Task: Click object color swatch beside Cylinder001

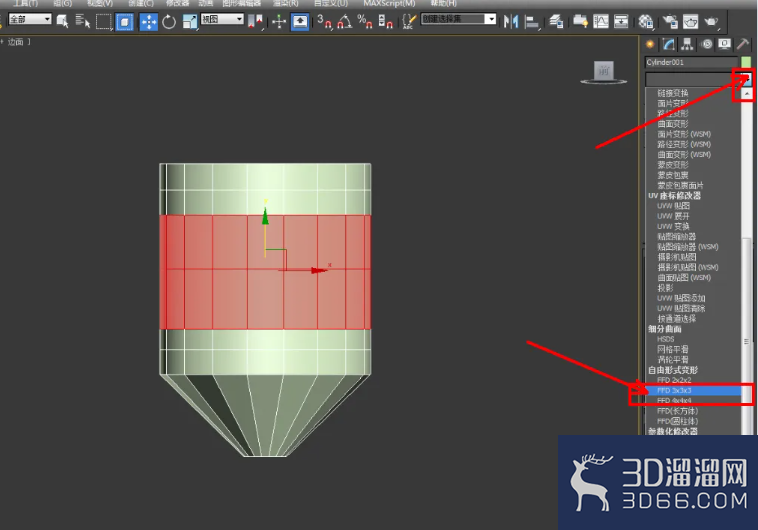Action: click(x=746, y=62)
